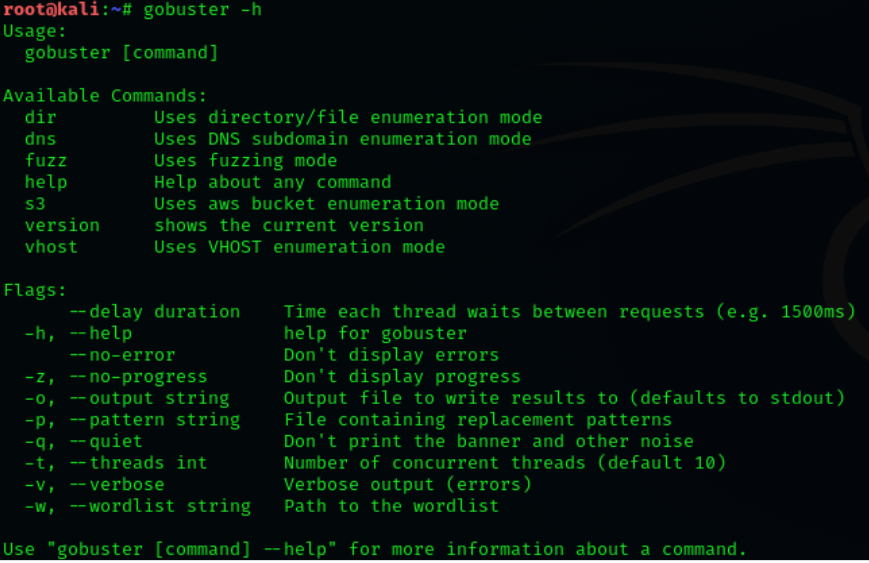Click the 'gobuster [command]' usage line
869x563 pixels.
[121, 53]
